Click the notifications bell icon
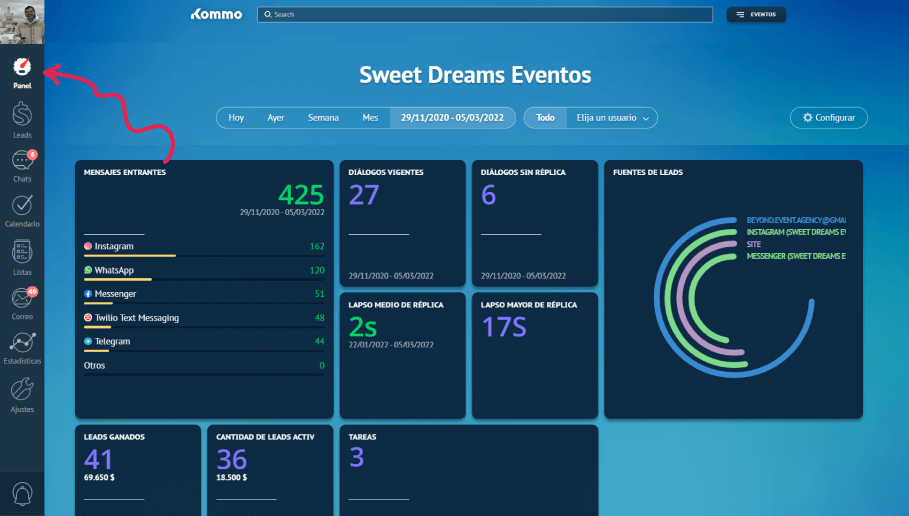The width and height of the screenshot is (909, 516). point(22,493)
